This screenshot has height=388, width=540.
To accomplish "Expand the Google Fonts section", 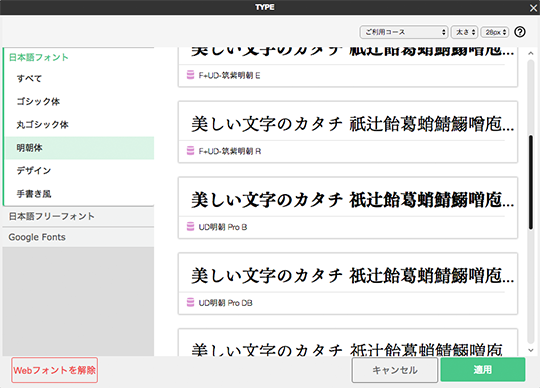I will pos(79,237).
